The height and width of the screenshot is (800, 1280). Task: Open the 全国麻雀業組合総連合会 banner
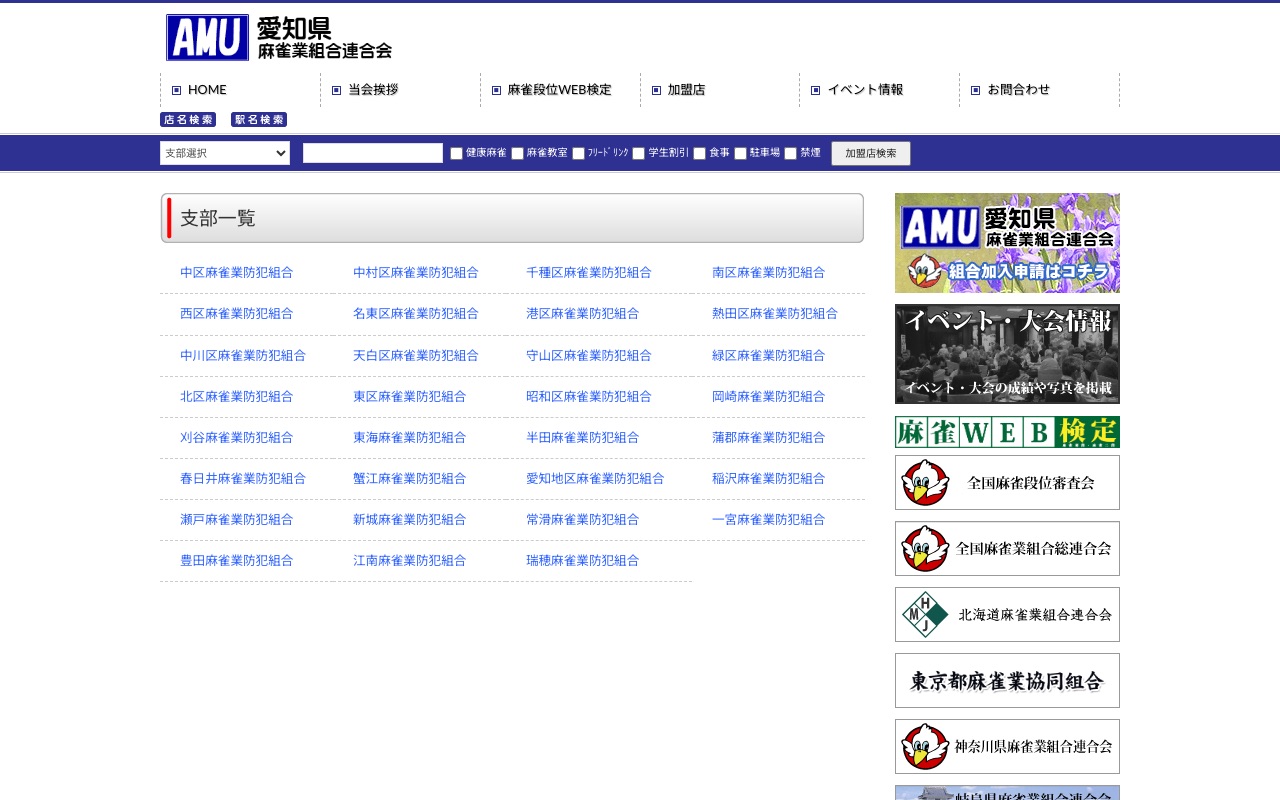[1007, 548]
